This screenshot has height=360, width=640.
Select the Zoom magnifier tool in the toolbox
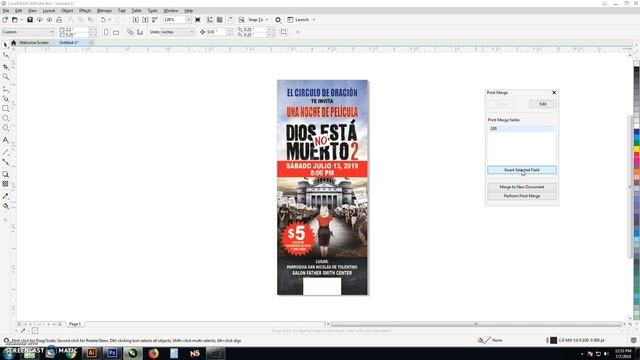pos(6,77)
